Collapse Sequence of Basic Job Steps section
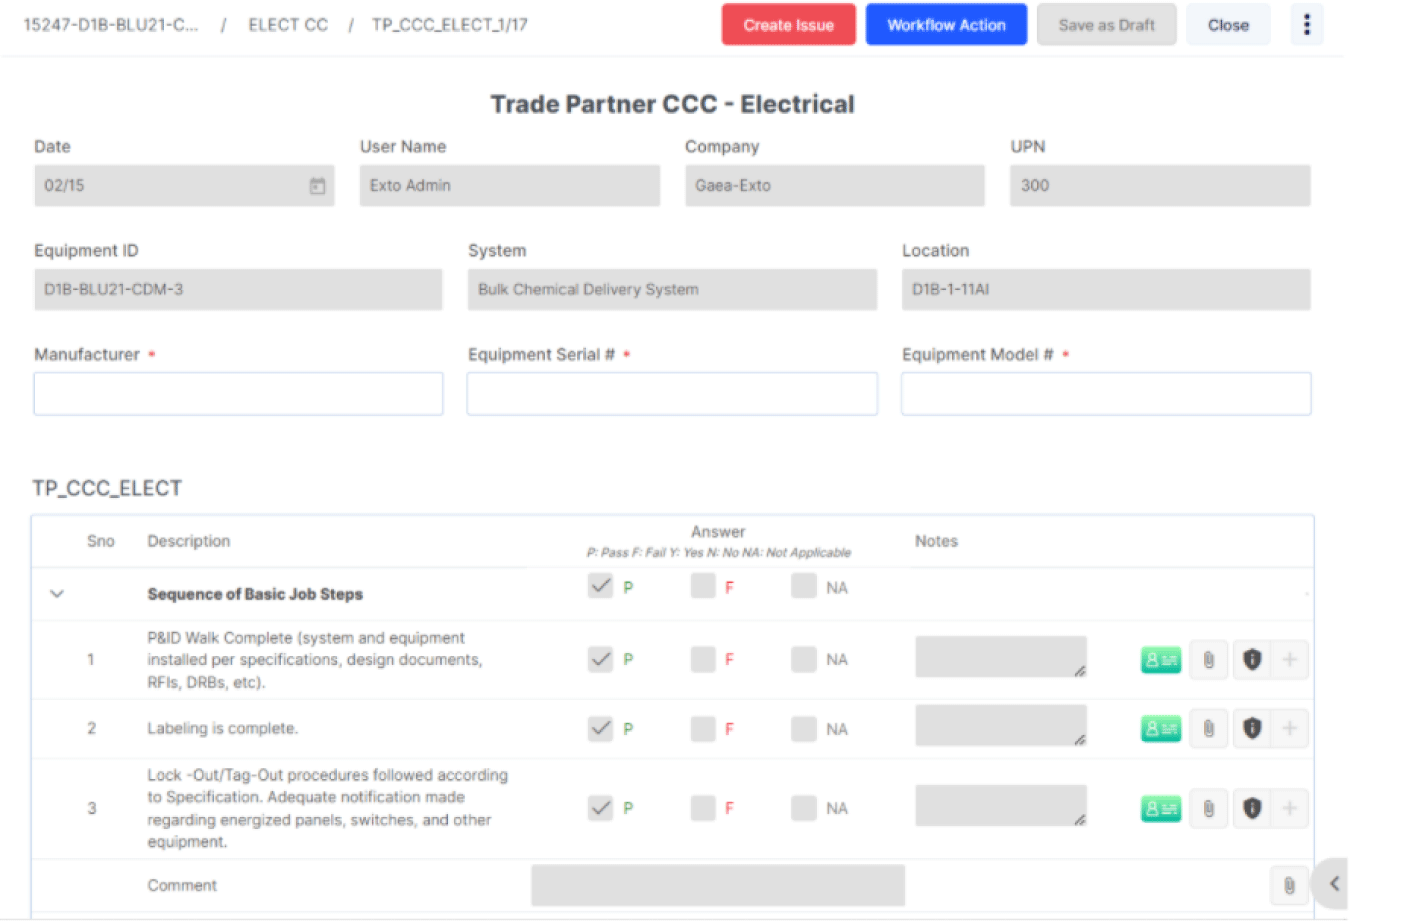This screenshot has width=1401, height=921. [x=57, y=594]
